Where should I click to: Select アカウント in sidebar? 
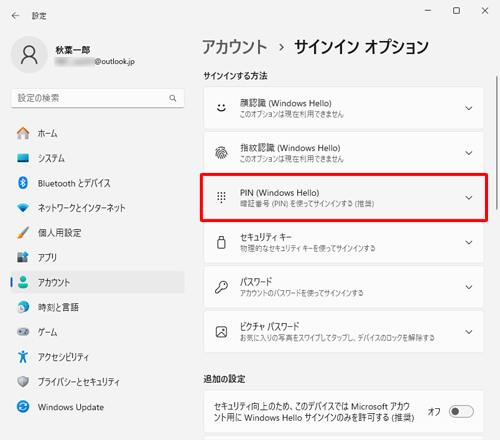[x=97, y=282]
